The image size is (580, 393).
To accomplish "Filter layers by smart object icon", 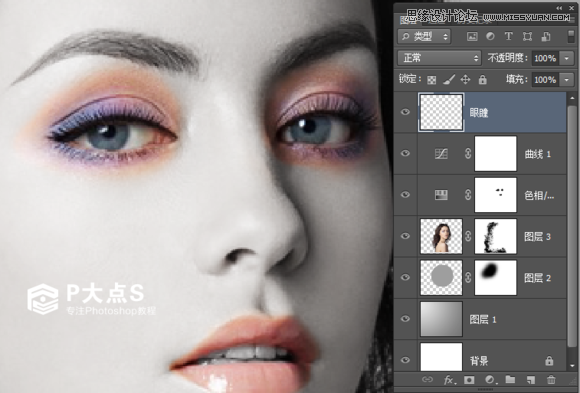I will coord(546,36).
